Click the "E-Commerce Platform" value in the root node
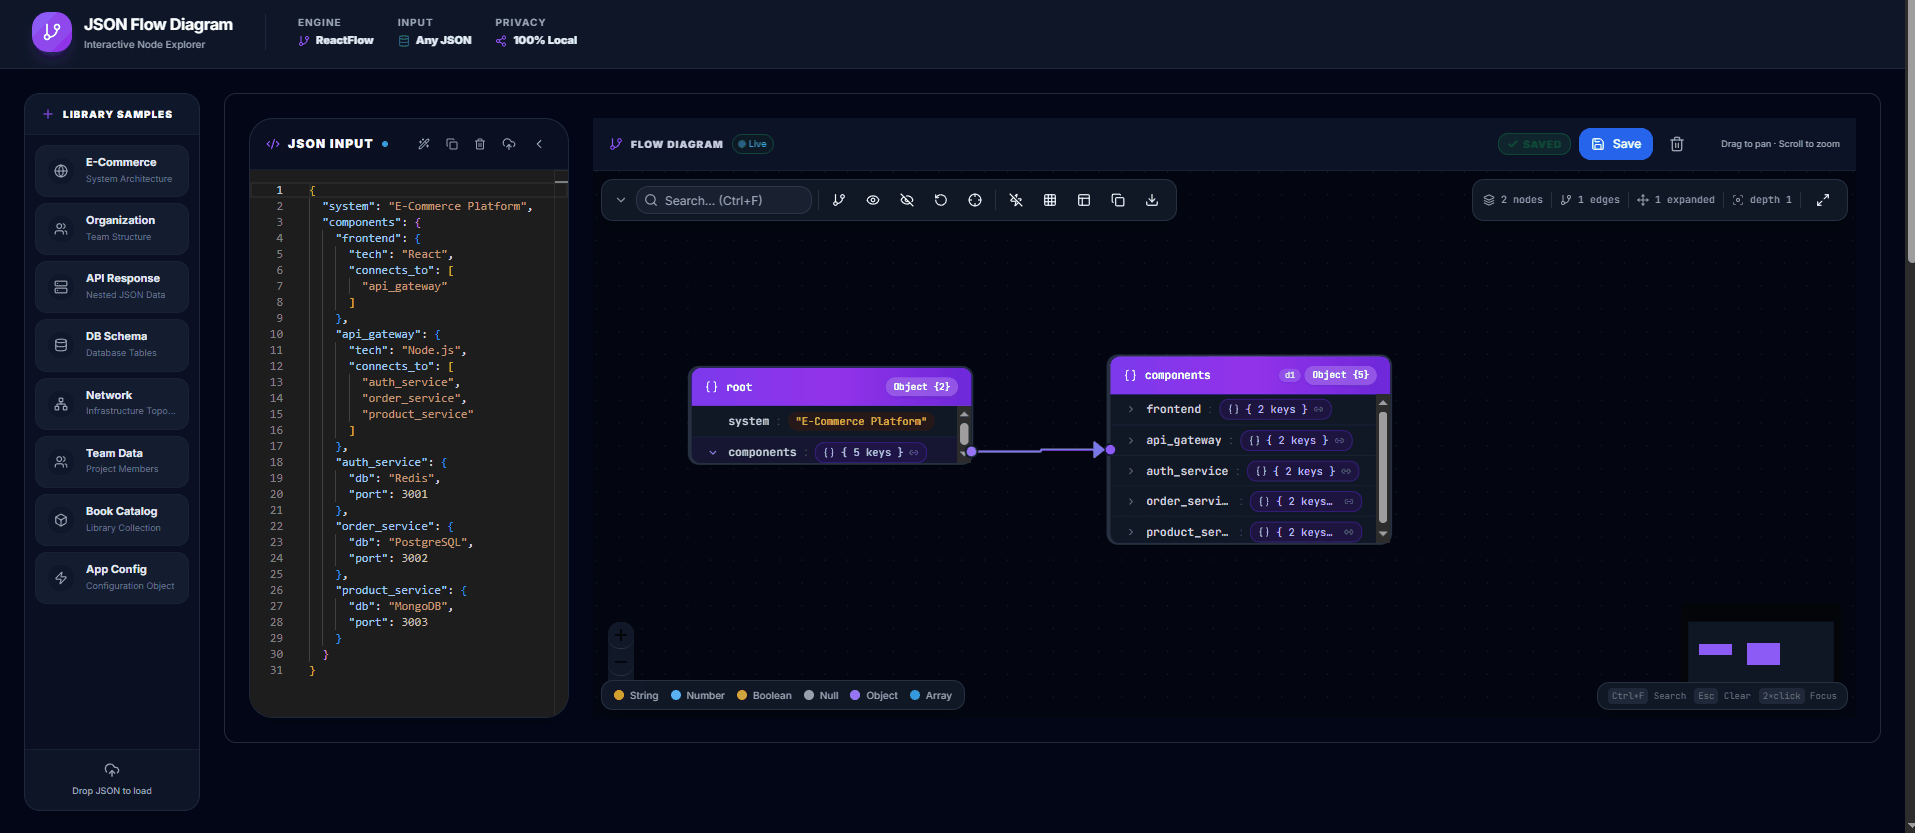 pos(861,421)
